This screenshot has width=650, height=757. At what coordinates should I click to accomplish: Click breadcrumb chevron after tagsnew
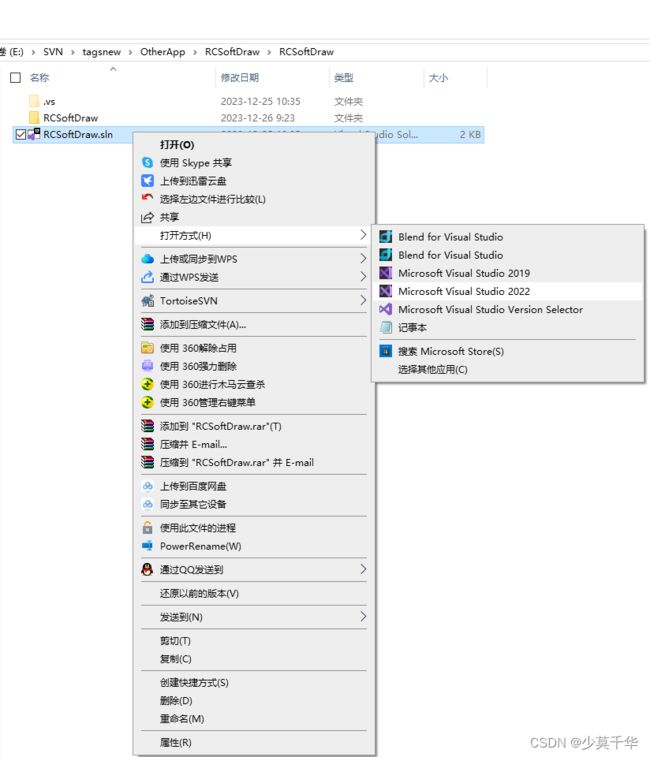130,52
